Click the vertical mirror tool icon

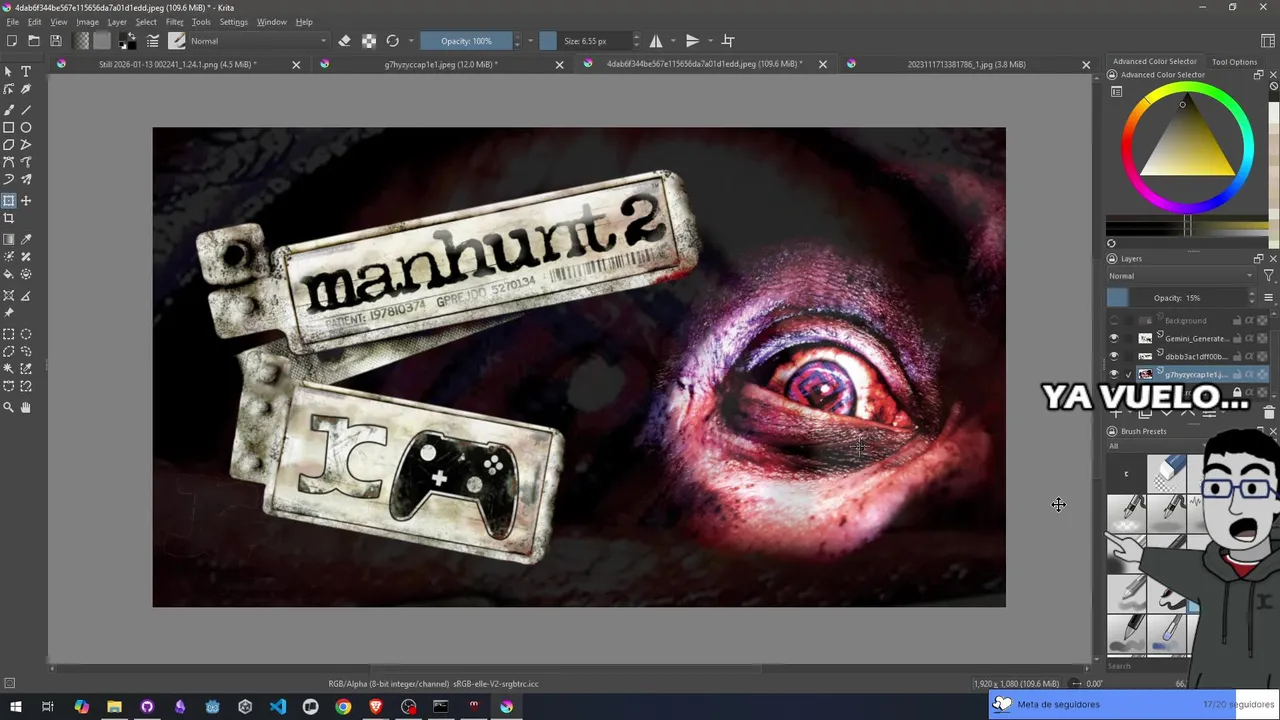tap(692, 41)
